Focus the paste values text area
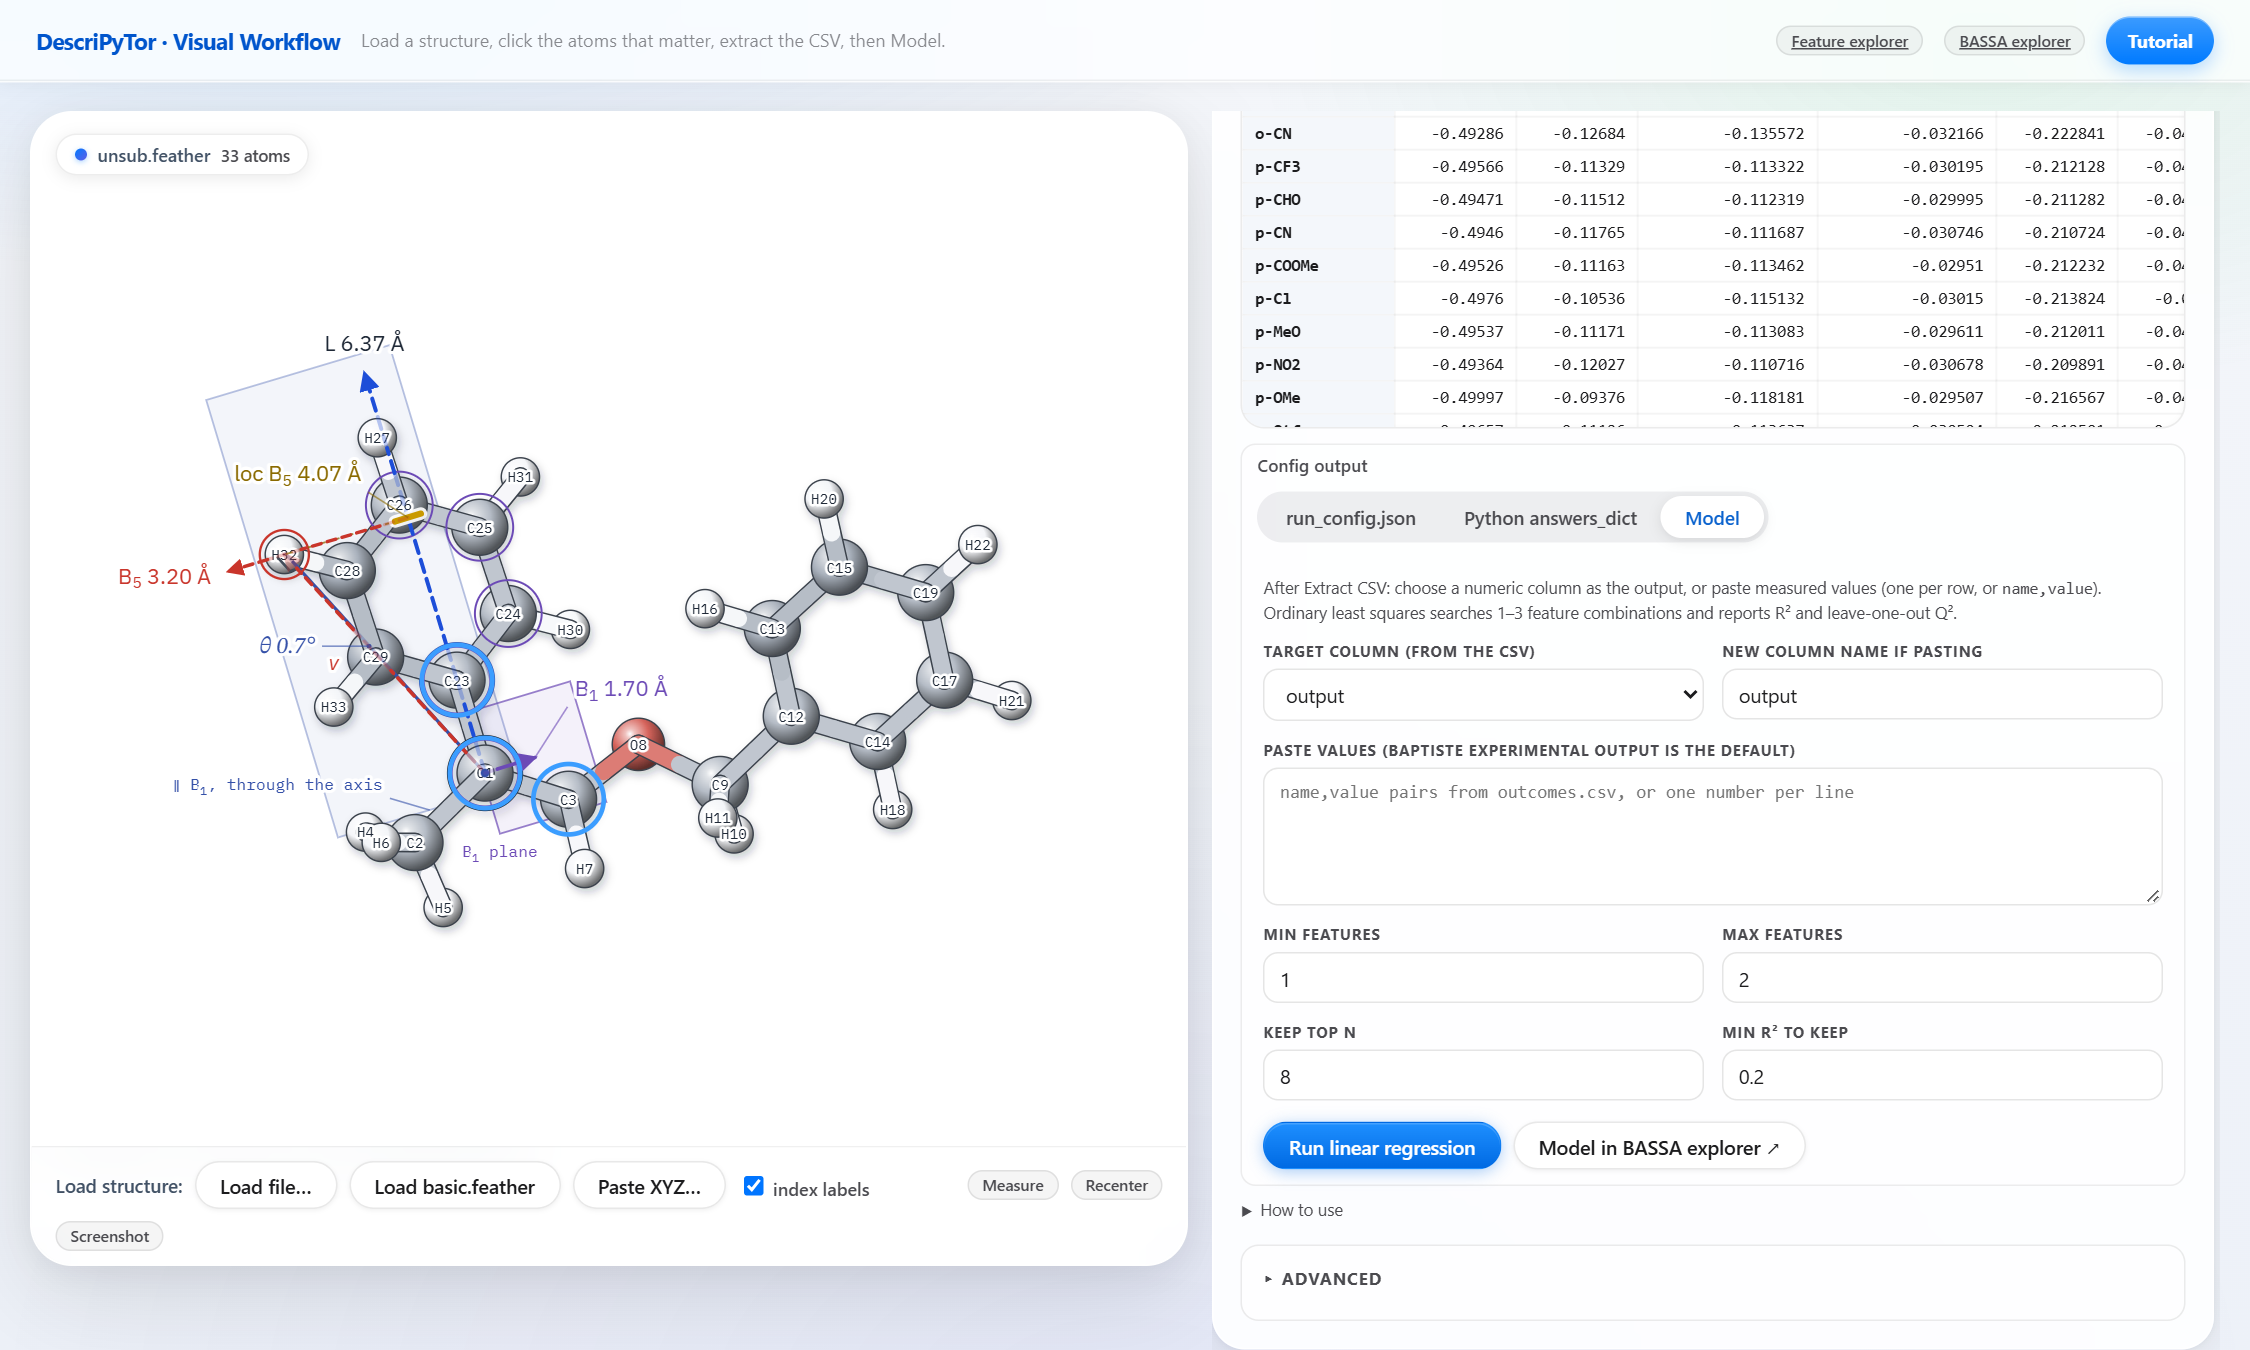This screenshot has width=2250, height=1350. [1712, 836]
